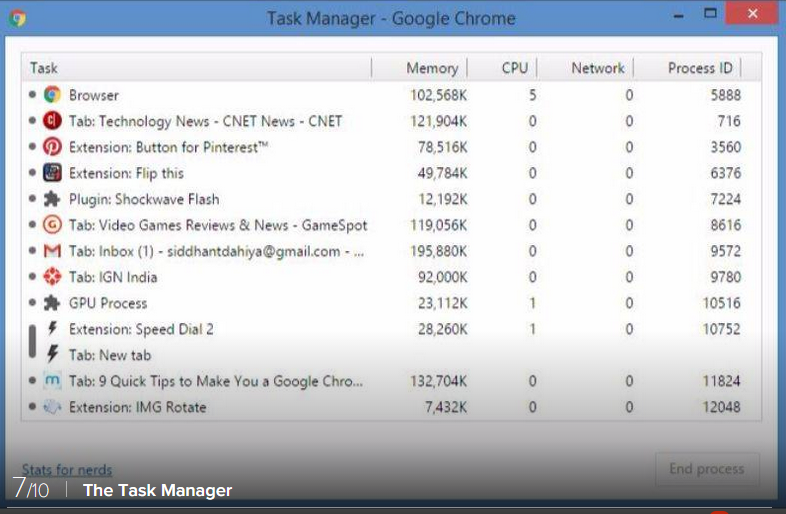
Task: Select Tab: 9 Quick Tips row
Action: point(391,381)
